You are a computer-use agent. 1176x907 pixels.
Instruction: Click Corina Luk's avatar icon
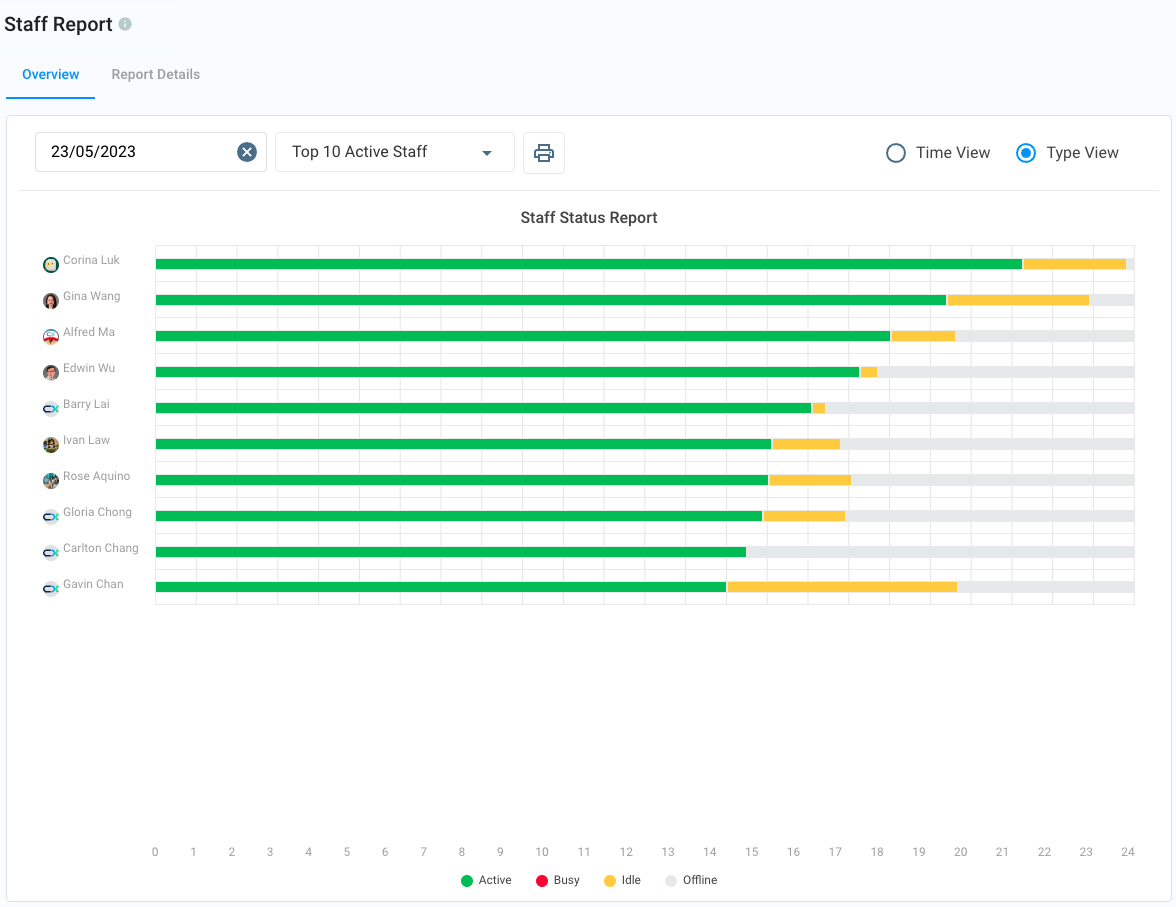click(51, 265)
